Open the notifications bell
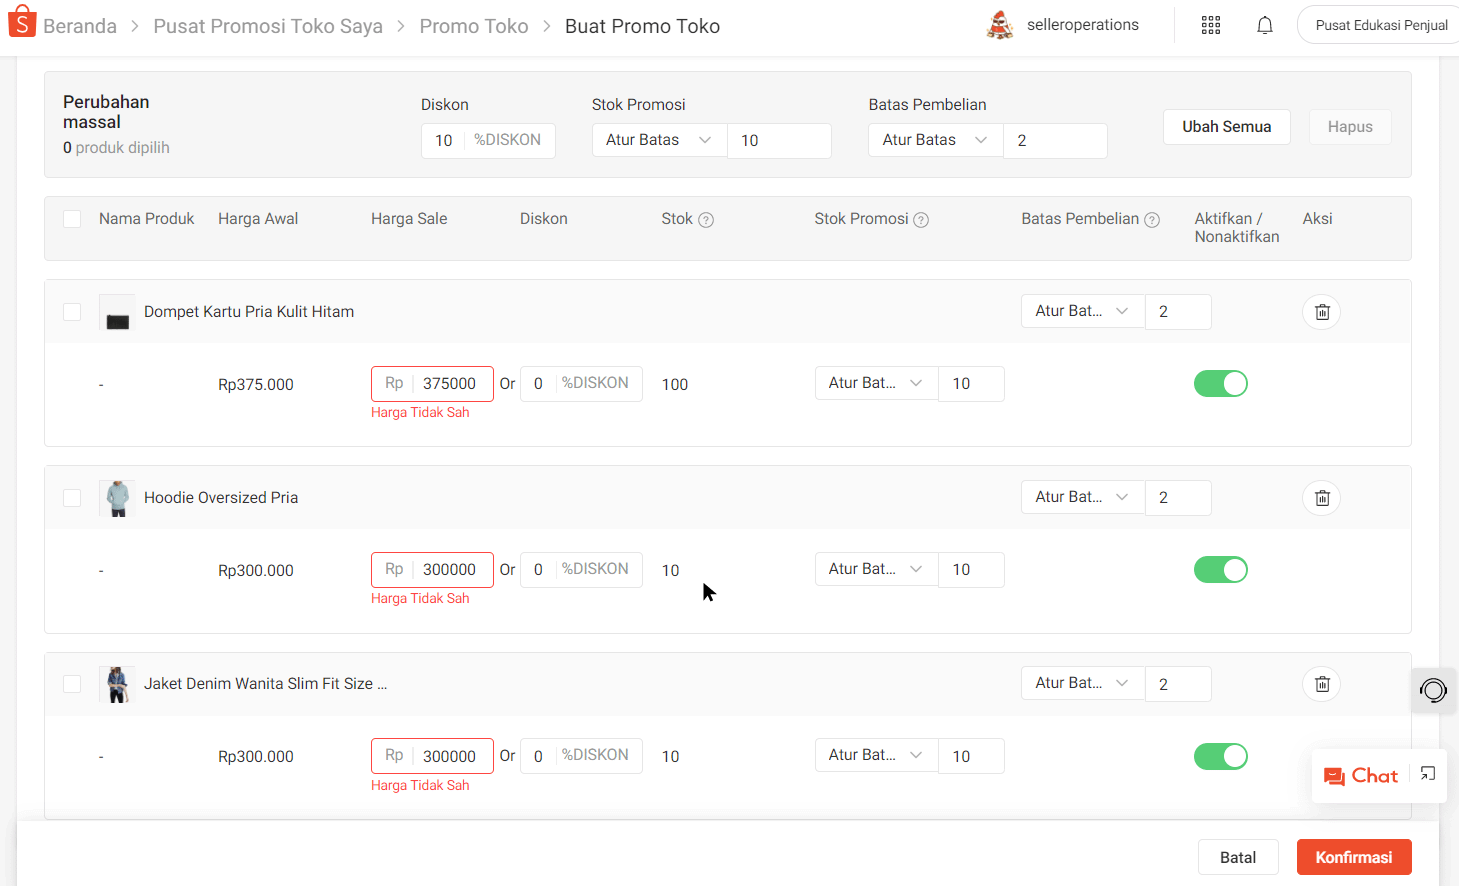The image size is (1459, 886). [1264, 26]
